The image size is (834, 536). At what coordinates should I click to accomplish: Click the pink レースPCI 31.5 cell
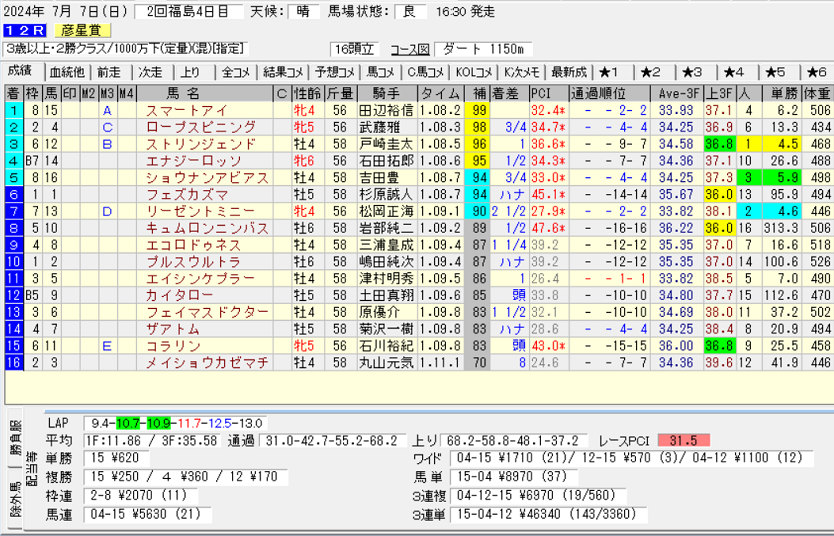click(x=684, y=440)
